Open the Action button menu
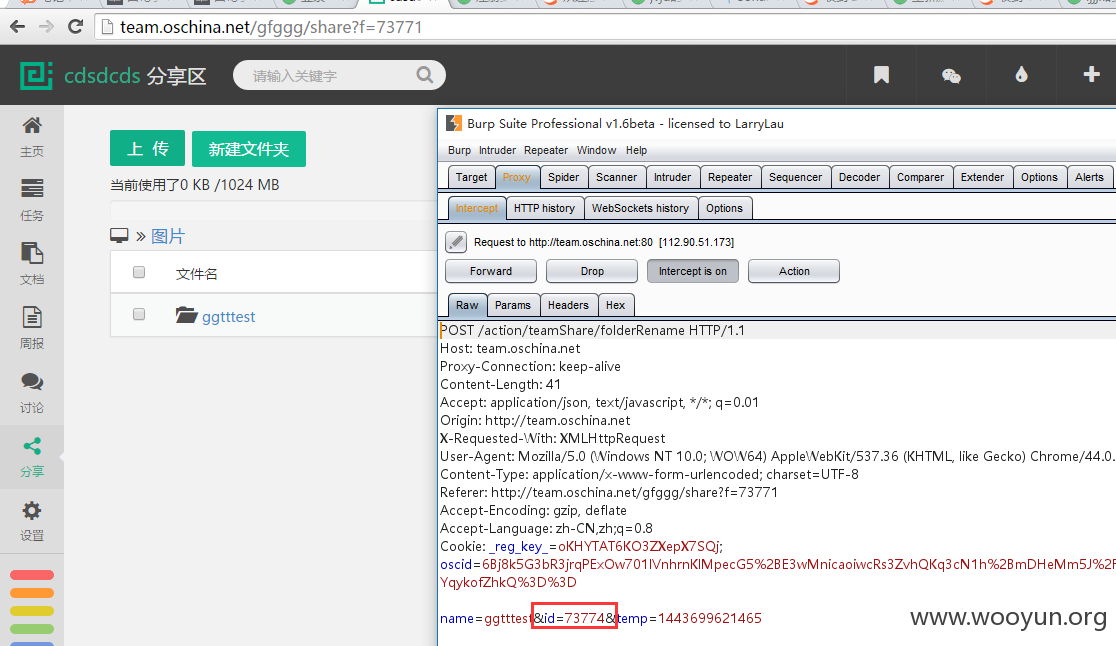The width and height of the screenshot is (1116, 646). tap(794, 271)
